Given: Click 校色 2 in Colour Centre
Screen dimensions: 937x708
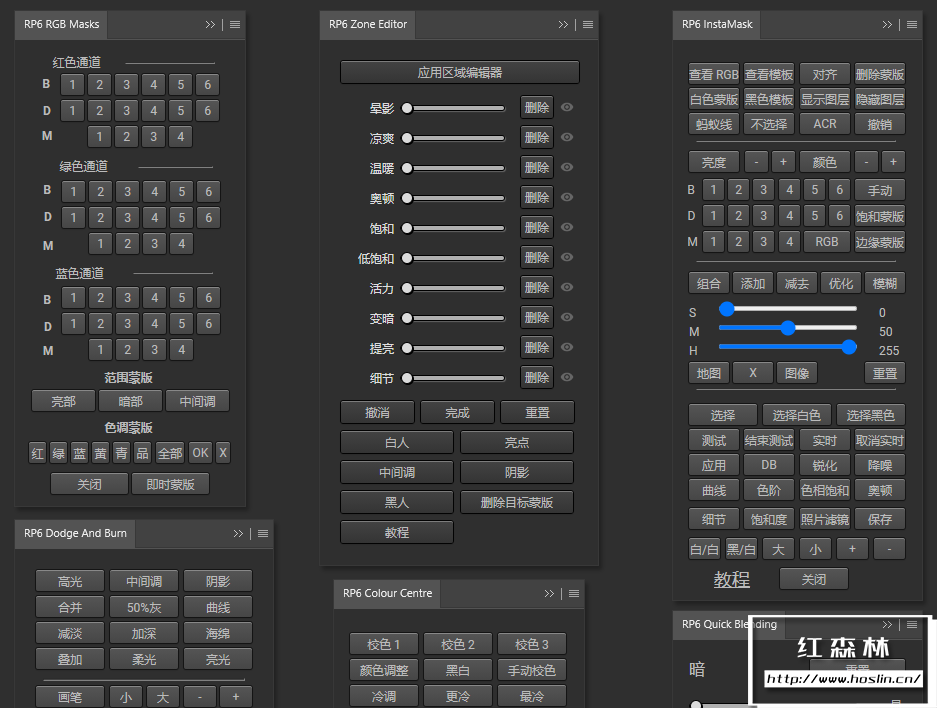Looking at the screenshot, I should coord(458,645).
